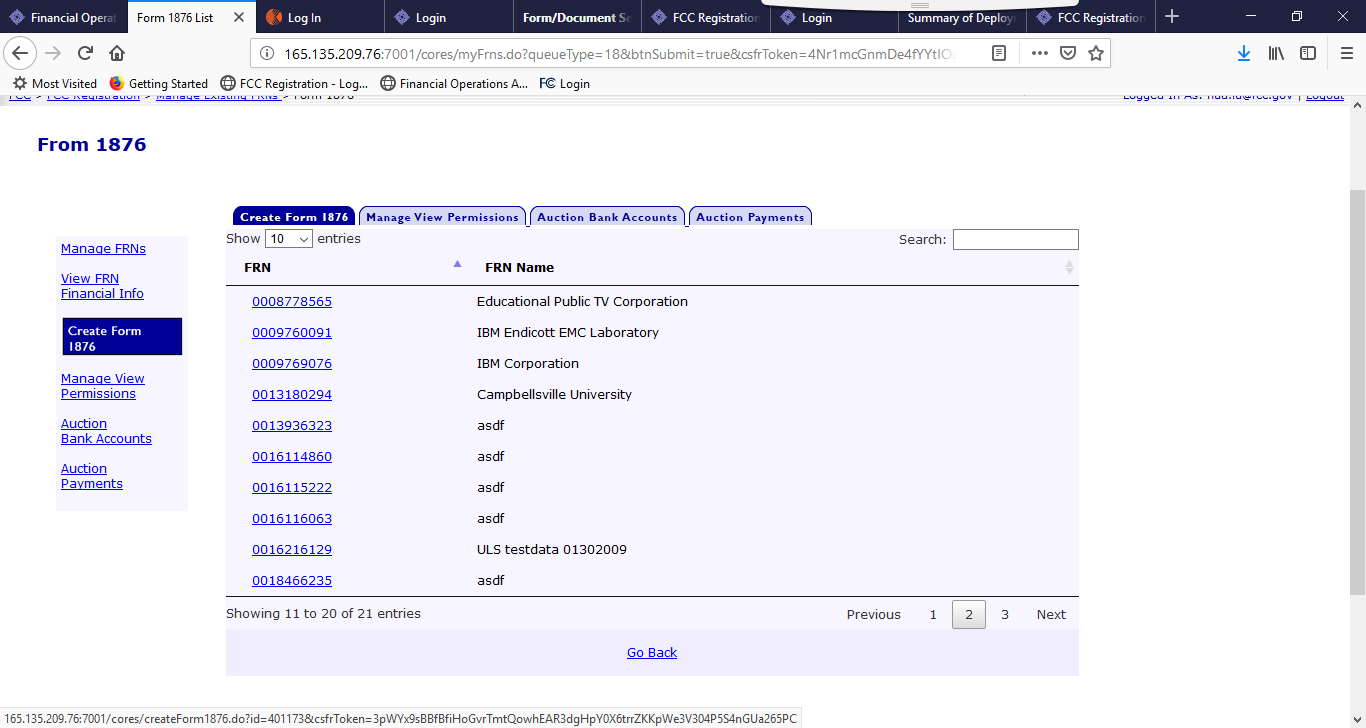Click the Campbellsville University name
The image size is (1366, 728).
(554, 395)
